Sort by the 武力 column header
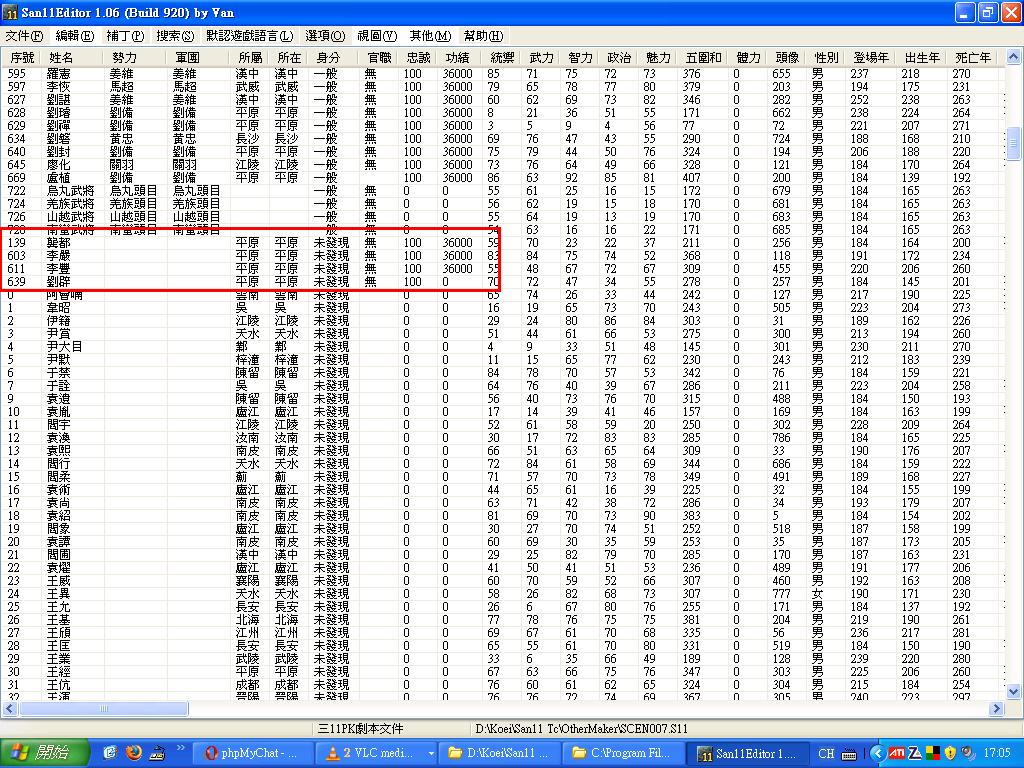The height and width of the screenshot is (768, 1024). click(x=541, y=58)
